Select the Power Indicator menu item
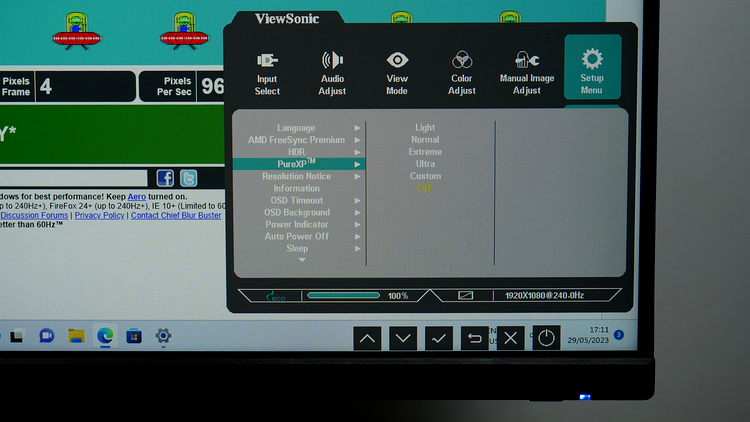 [x=297, y=224]
